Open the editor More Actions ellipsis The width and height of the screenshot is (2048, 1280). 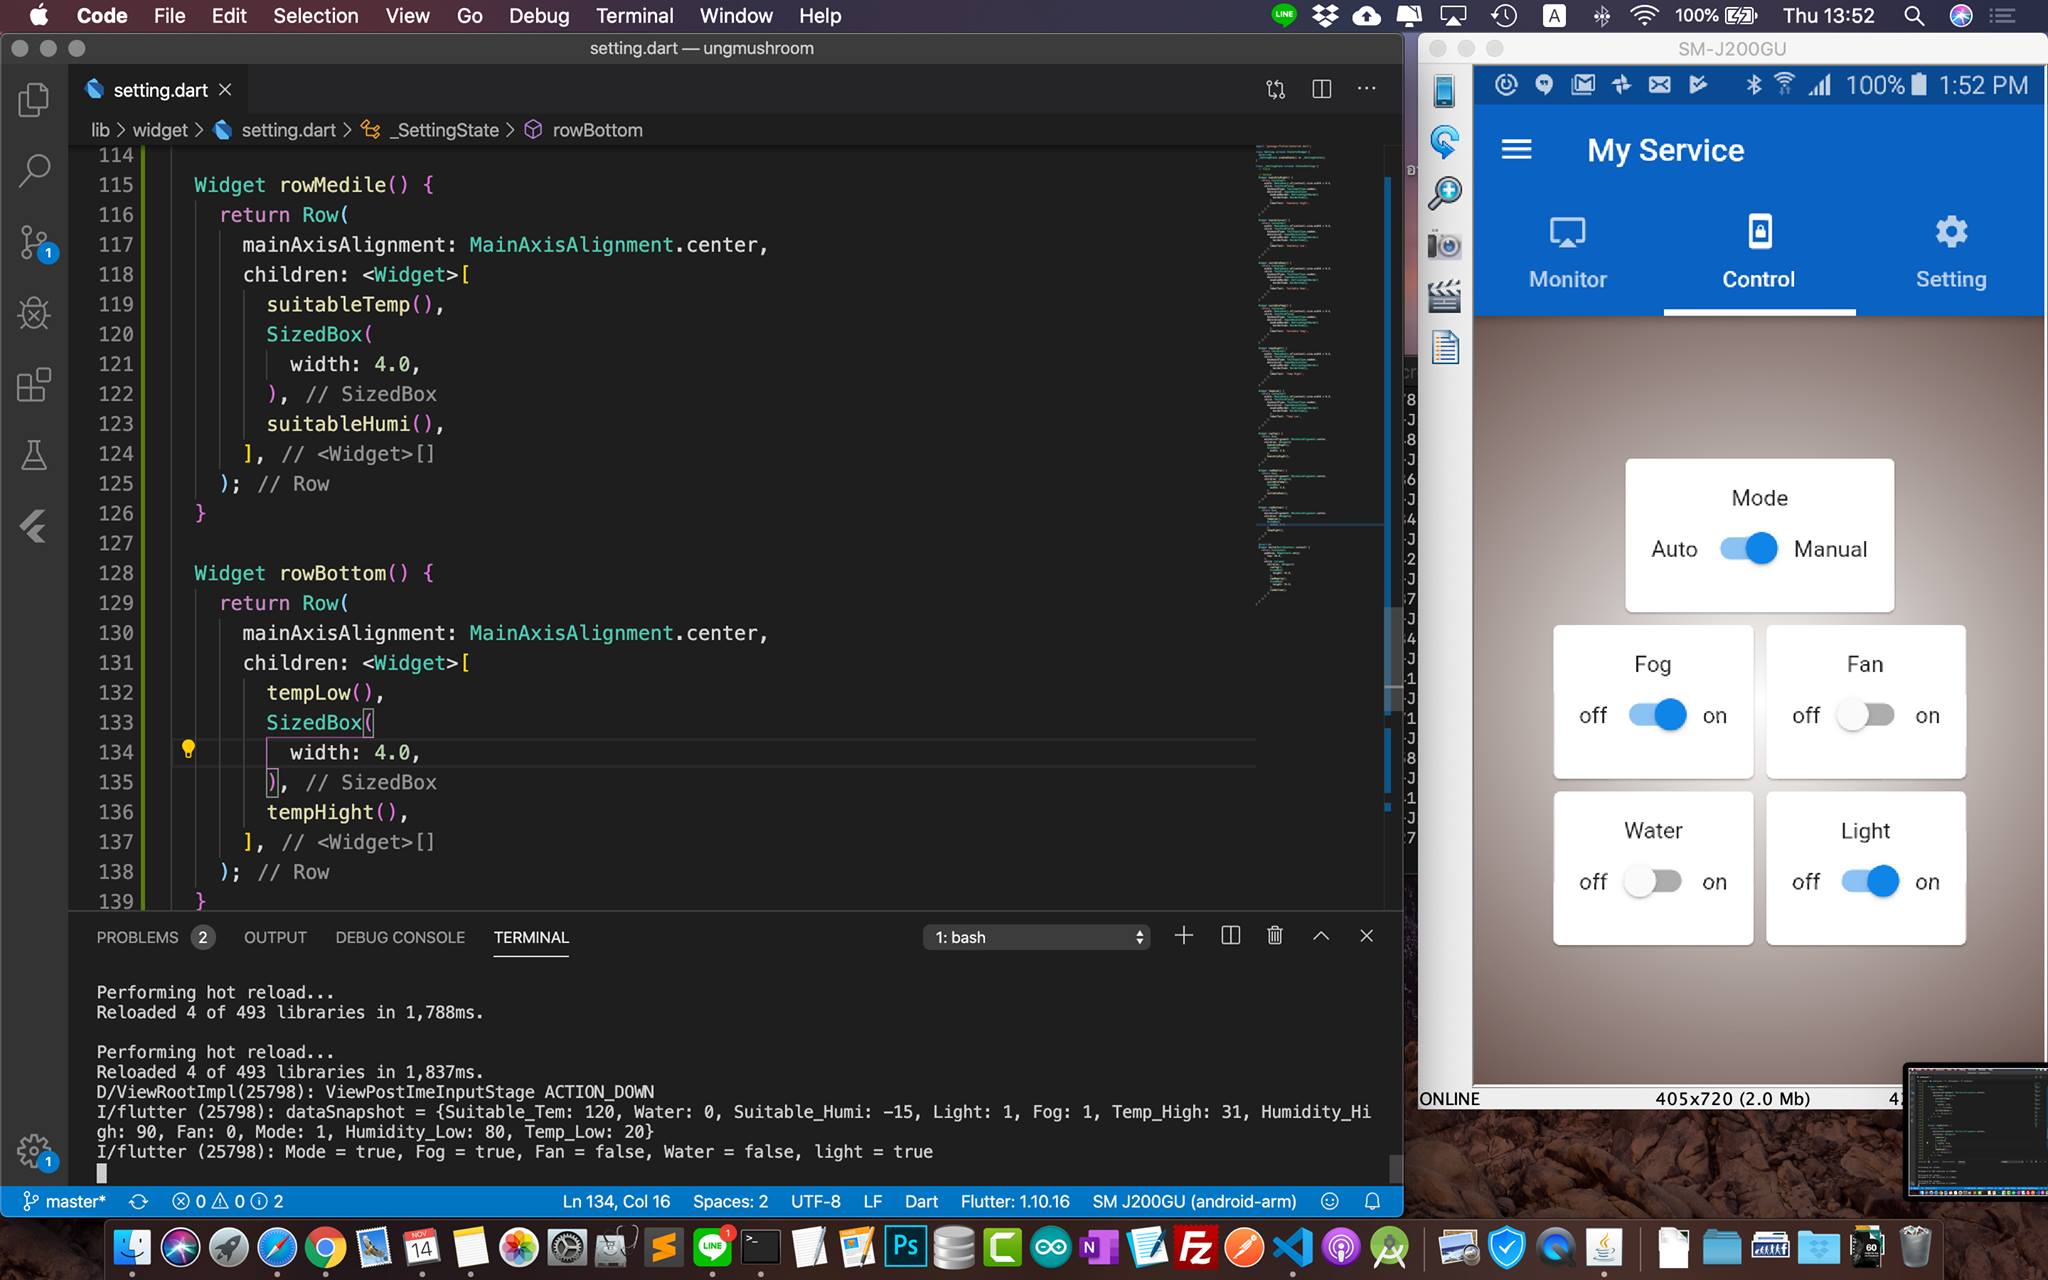click(1366, 89)
